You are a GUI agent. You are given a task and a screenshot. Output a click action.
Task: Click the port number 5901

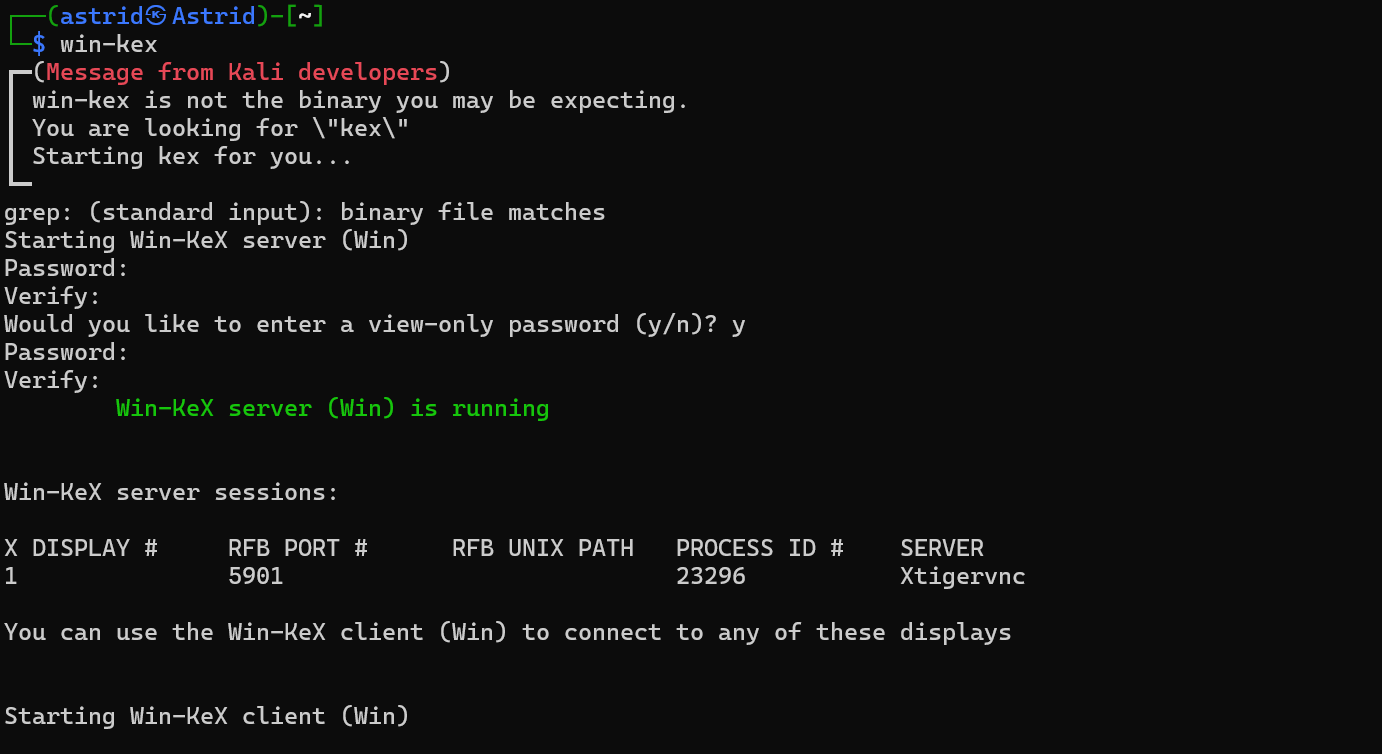[x=256, y=576]
